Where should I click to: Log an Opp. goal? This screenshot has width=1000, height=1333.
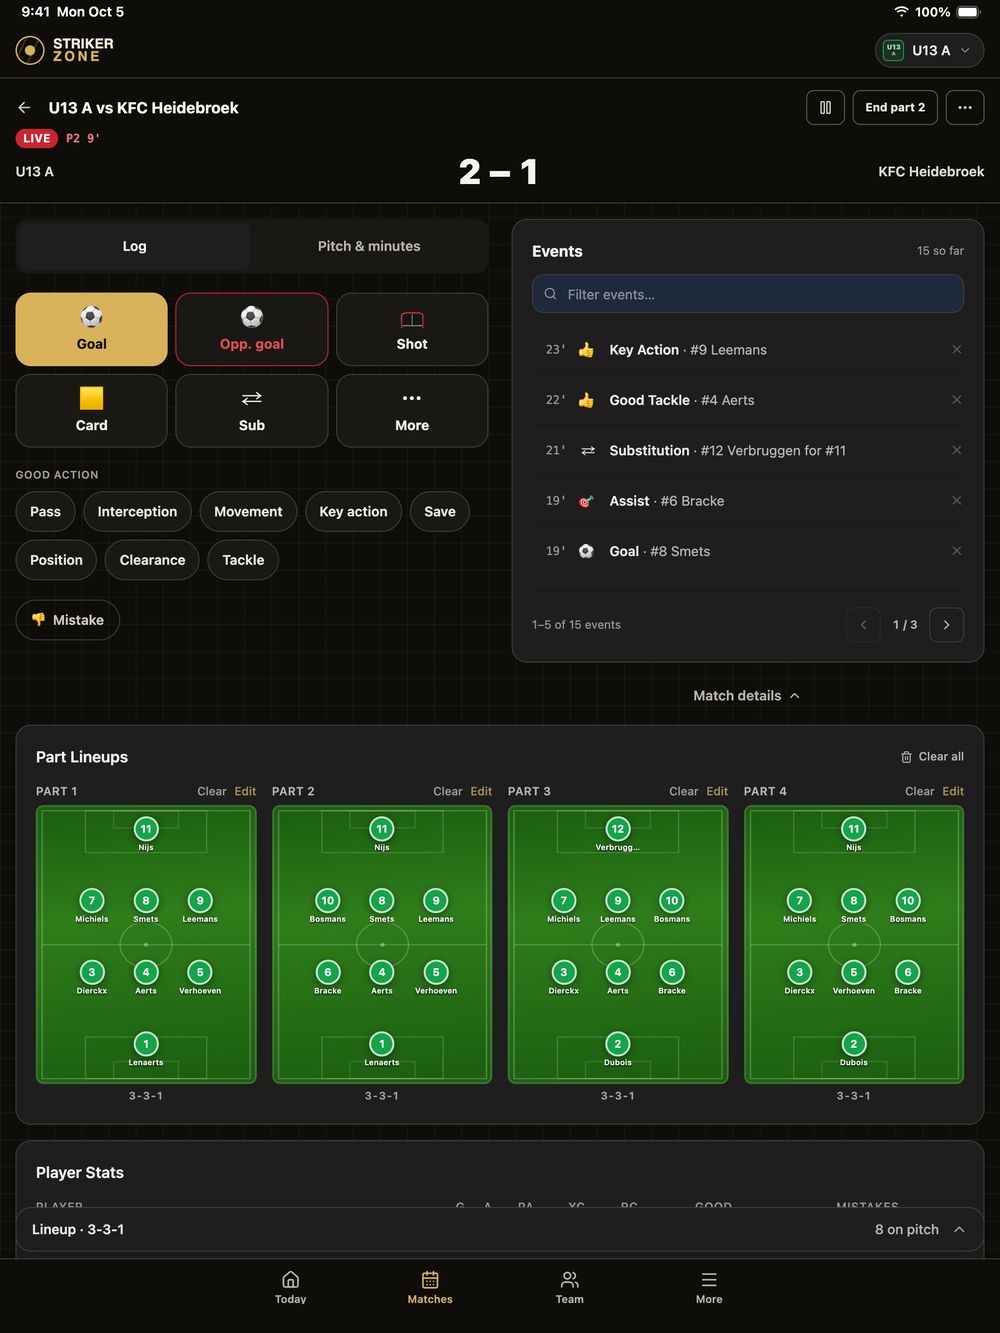coord(252,329)
